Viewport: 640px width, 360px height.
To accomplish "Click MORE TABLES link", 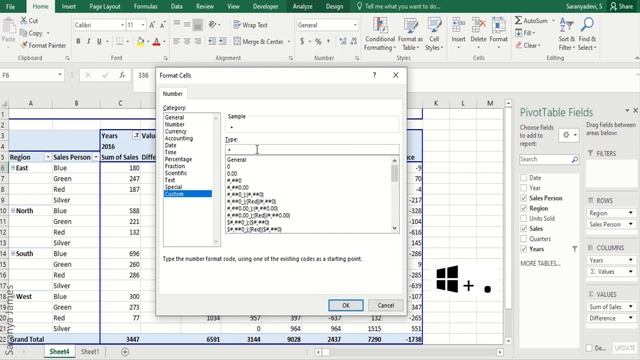I will tap(540, 263).
